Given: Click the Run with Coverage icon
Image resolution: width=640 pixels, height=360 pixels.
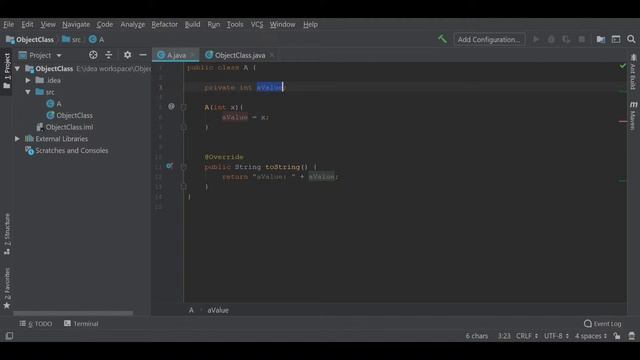Looking at the screenshot, I should click(566, 39).
